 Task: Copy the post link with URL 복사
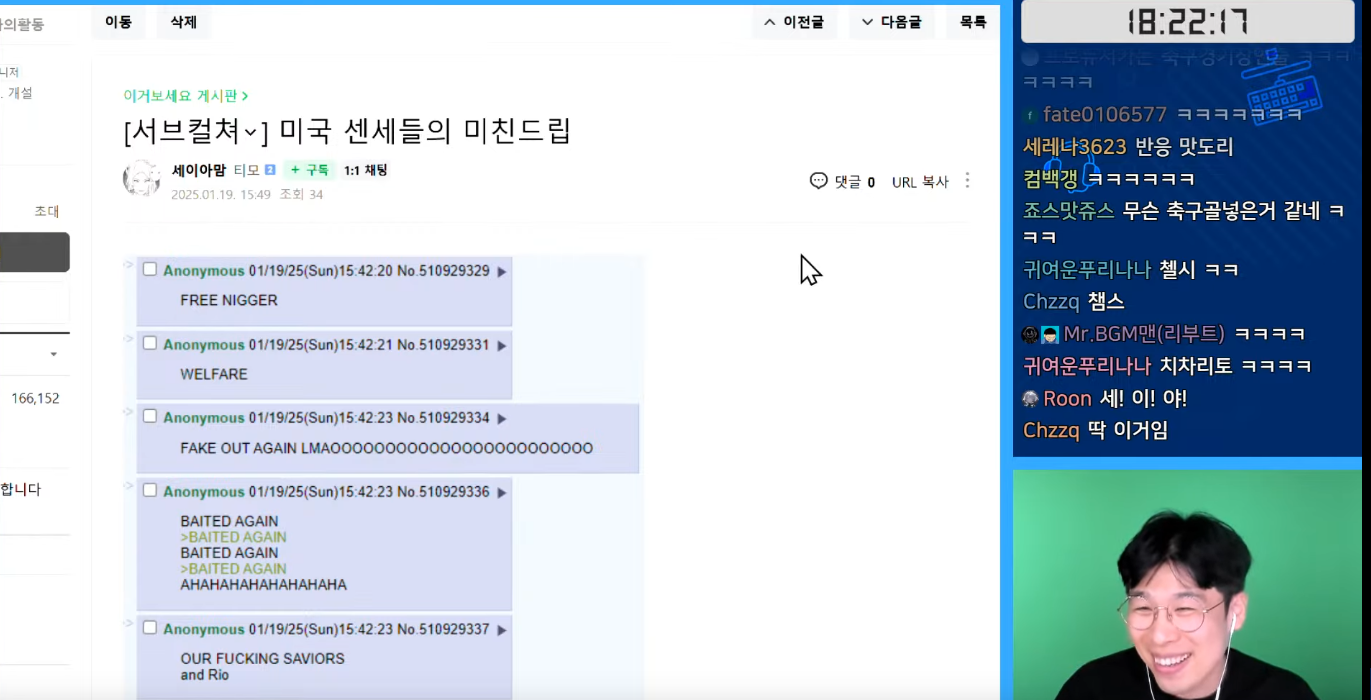(x=920, y=182)
